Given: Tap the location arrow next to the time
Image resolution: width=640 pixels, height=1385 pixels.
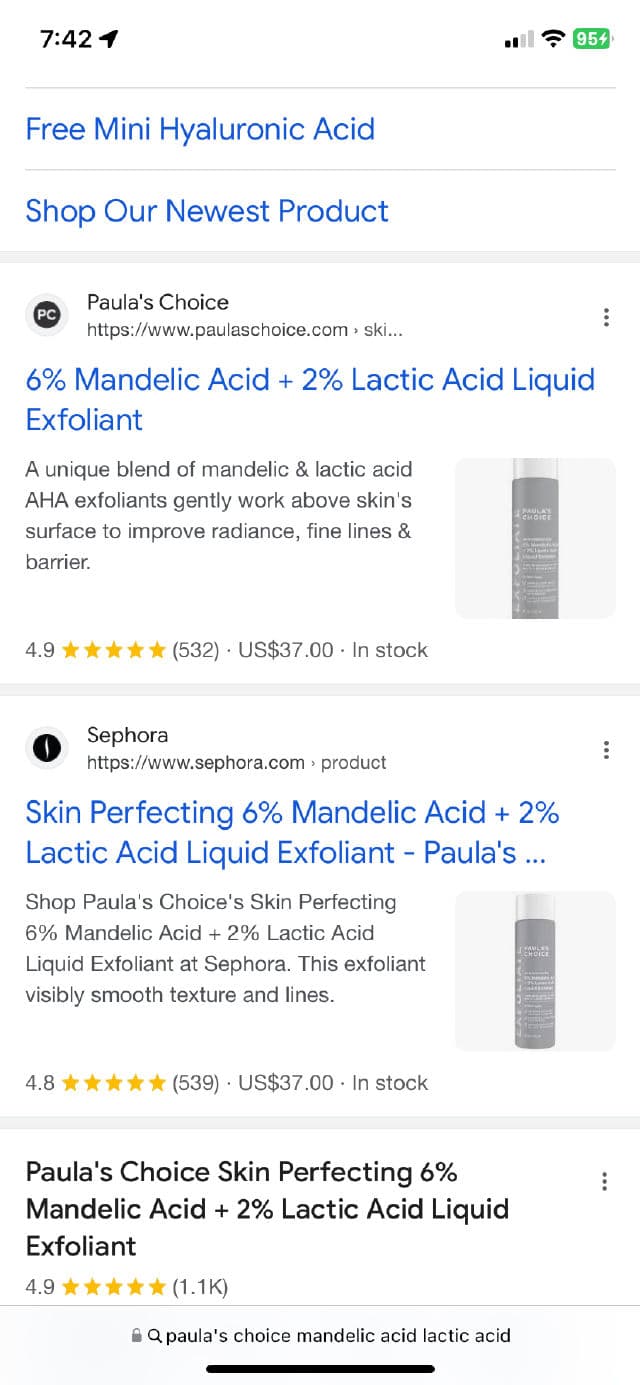Looking at the screenshot, I should (108, 39).
